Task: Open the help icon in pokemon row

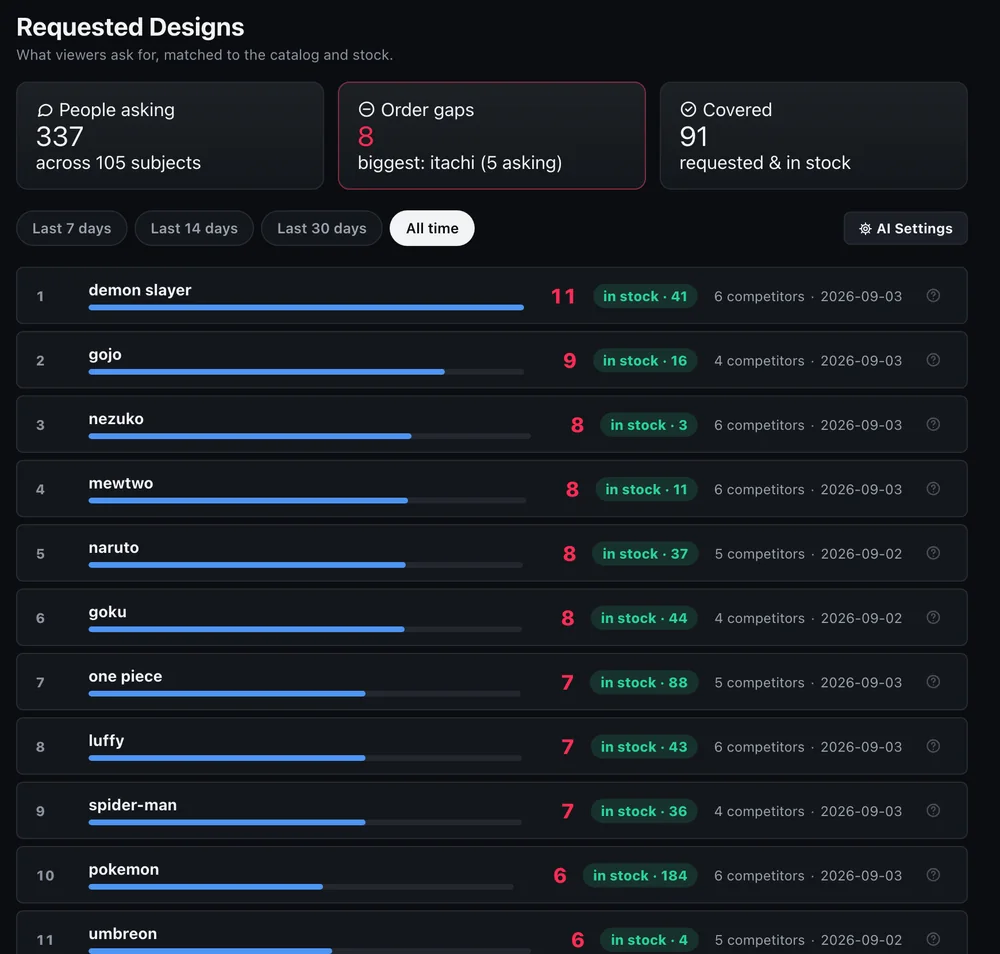Action: 933,875
